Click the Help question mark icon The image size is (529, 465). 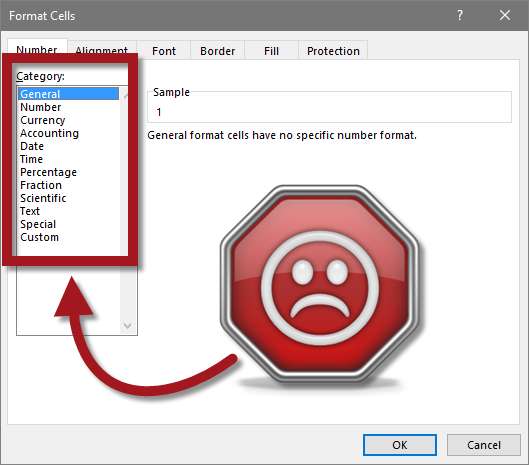pyautogui.click(x=460, y=16)
